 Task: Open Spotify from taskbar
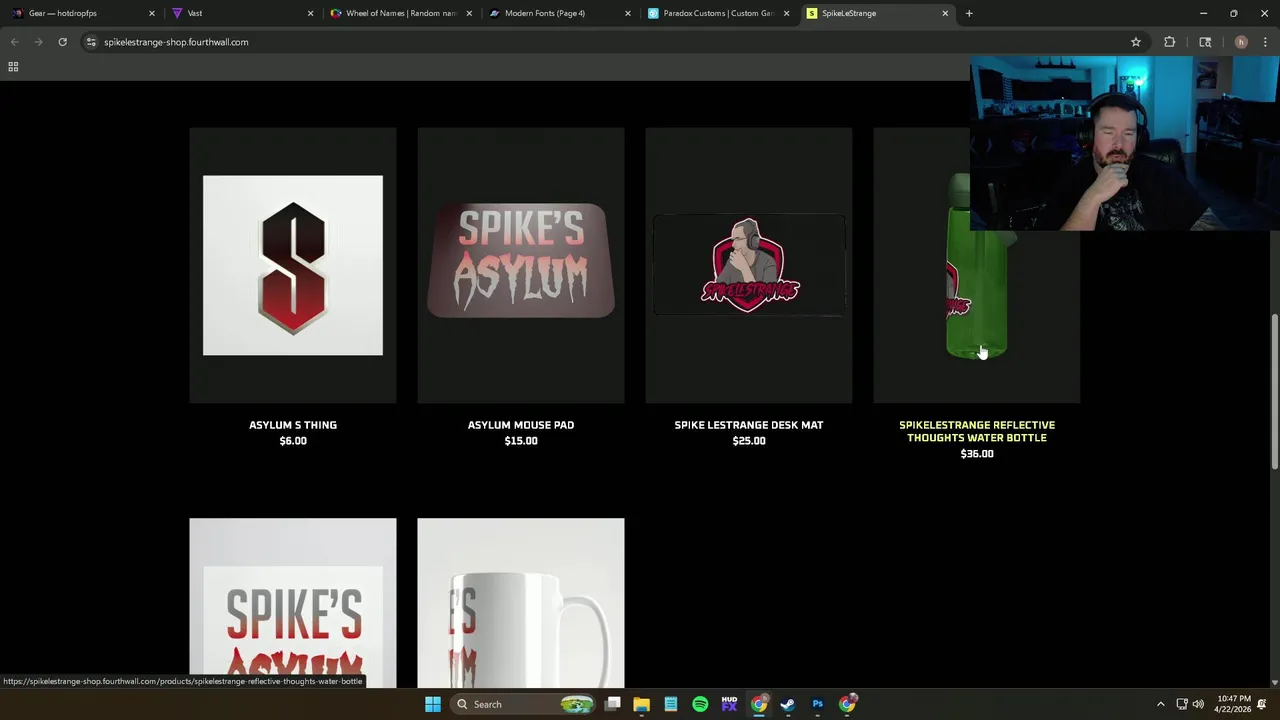(x=700, y=704)
